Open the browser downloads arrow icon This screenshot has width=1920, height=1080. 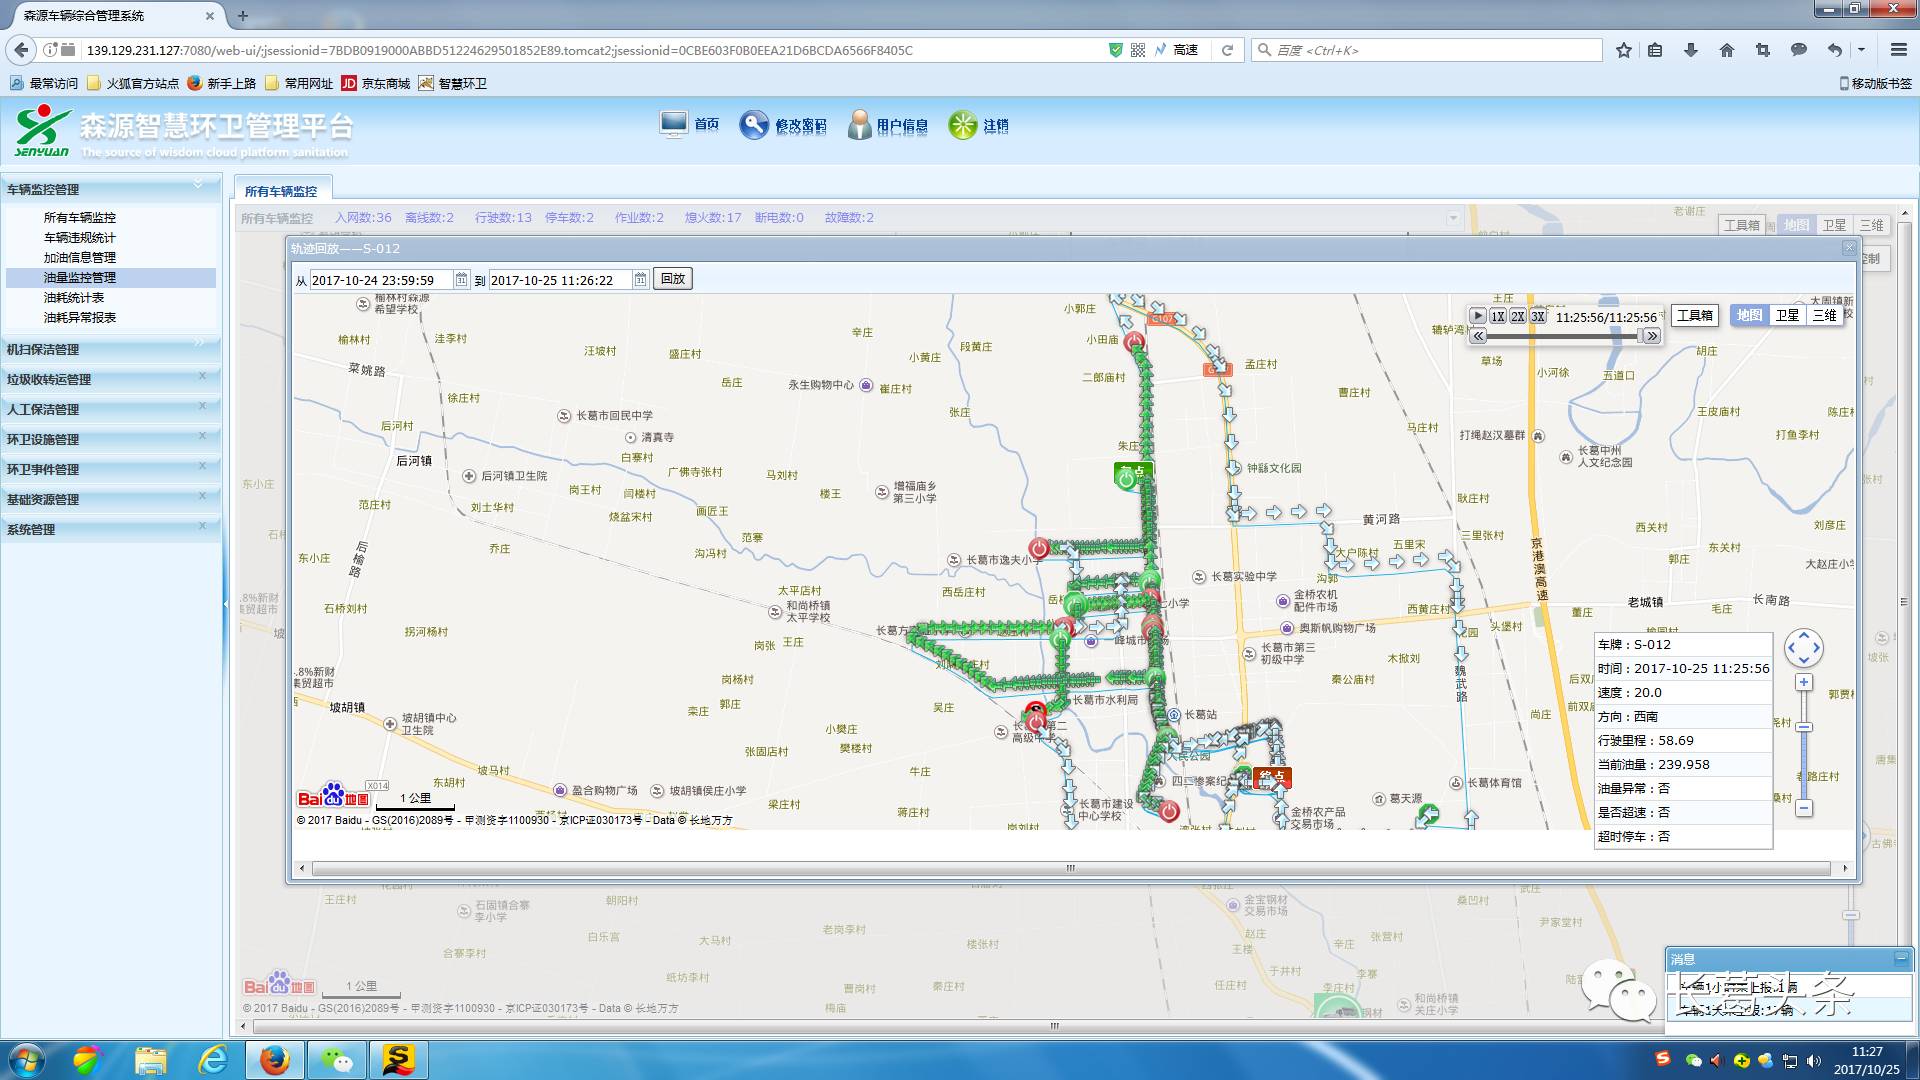point(1691,50)
